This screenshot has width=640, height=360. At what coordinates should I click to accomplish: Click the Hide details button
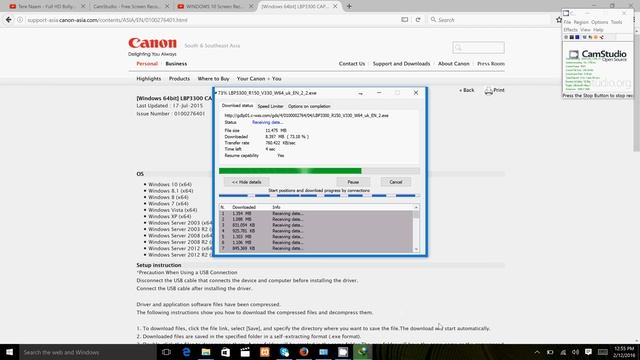tap(246, 182)
